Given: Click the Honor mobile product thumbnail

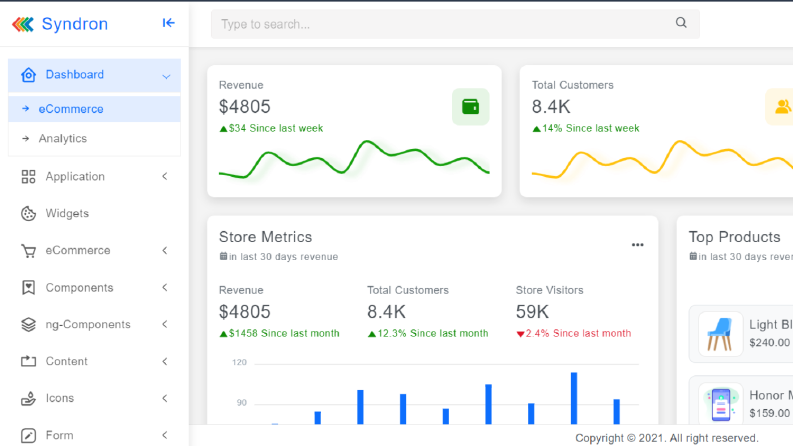Looking at the screenshot, I should (720, 404).
